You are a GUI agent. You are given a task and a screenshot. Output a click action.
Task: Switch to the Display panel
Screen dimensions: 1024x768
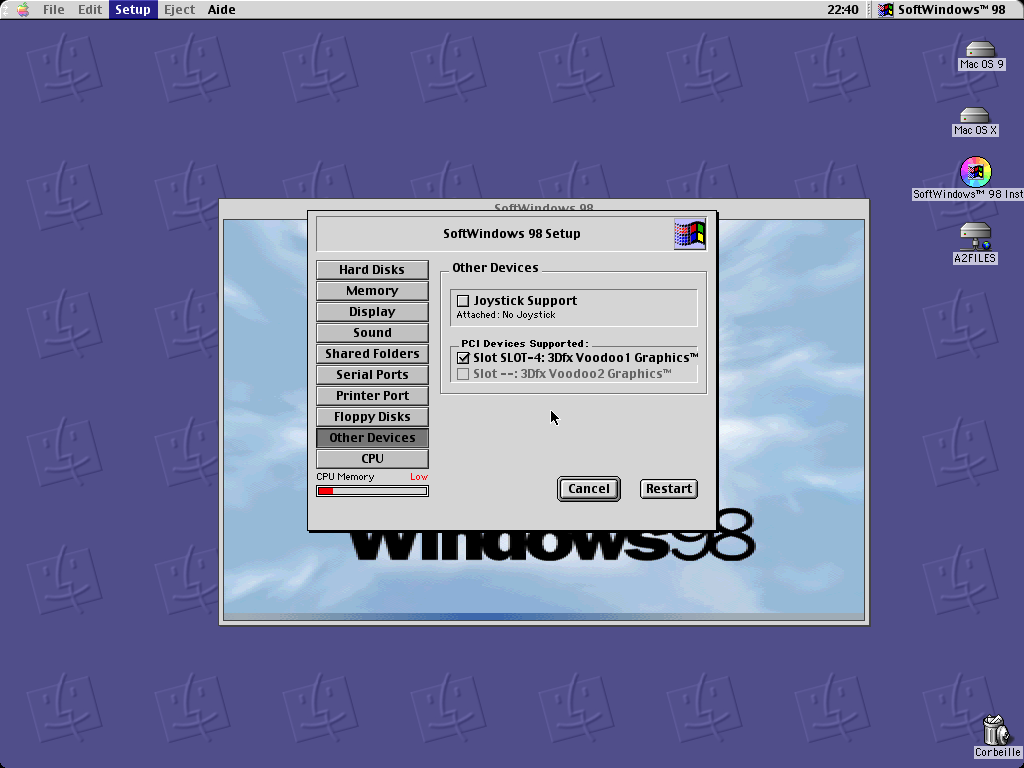tap(372, 312)
